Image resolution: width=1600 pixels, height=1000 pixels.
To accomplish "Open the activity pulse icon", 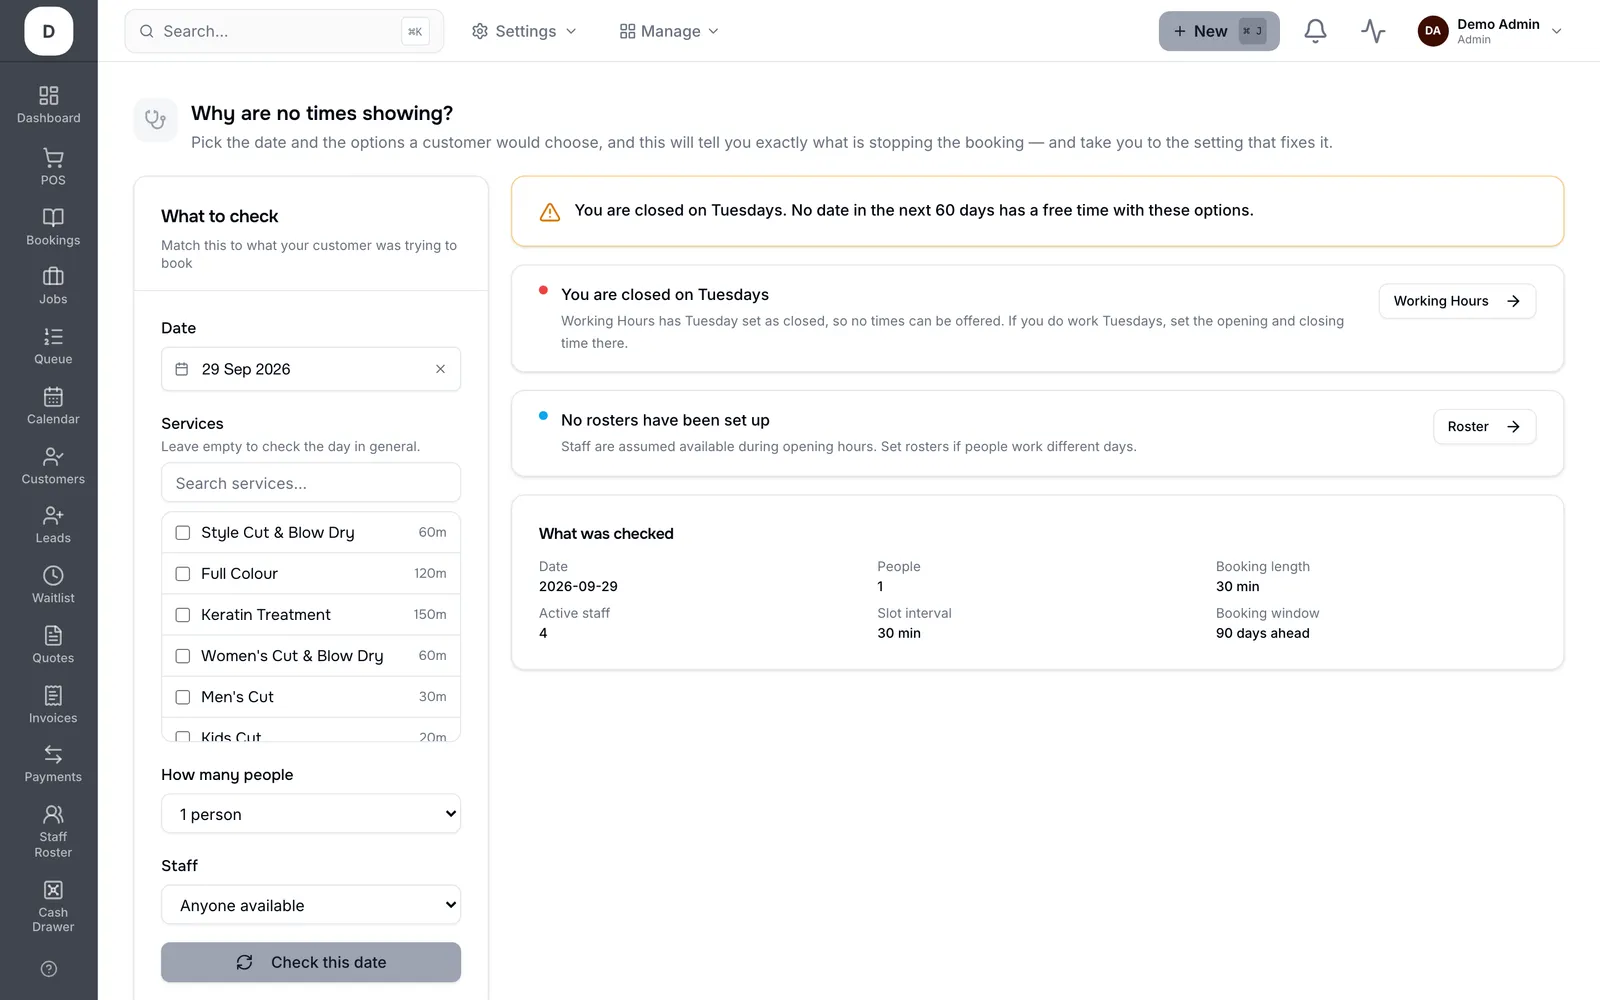I will pyautogui.click(x=1373, y=31).
